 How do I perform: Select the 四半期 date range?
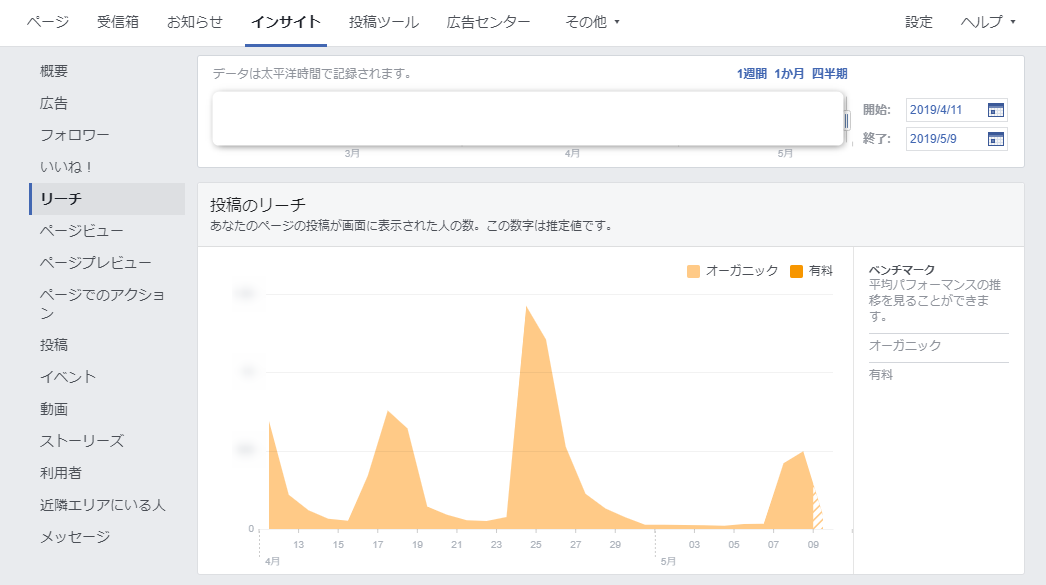tap(830, 74)
